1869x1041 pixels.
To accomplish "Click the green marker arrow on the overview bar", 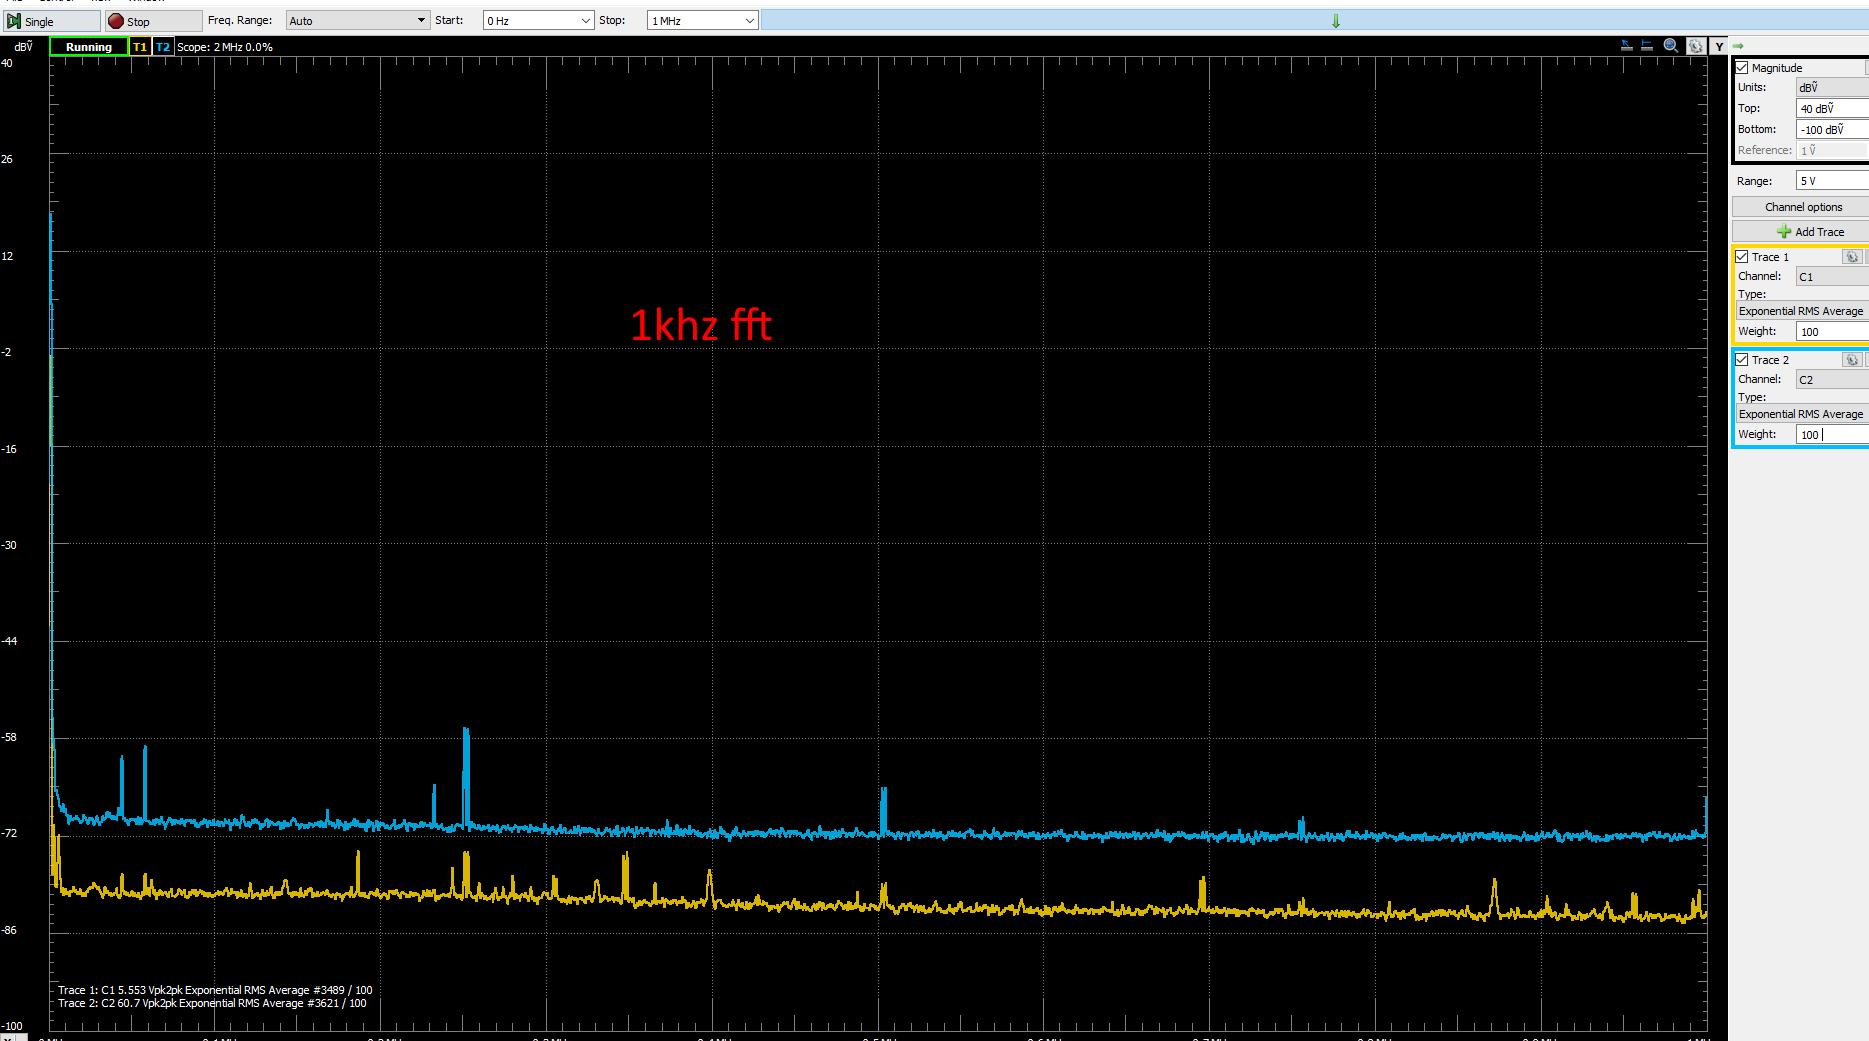I will click(1336, 21).
